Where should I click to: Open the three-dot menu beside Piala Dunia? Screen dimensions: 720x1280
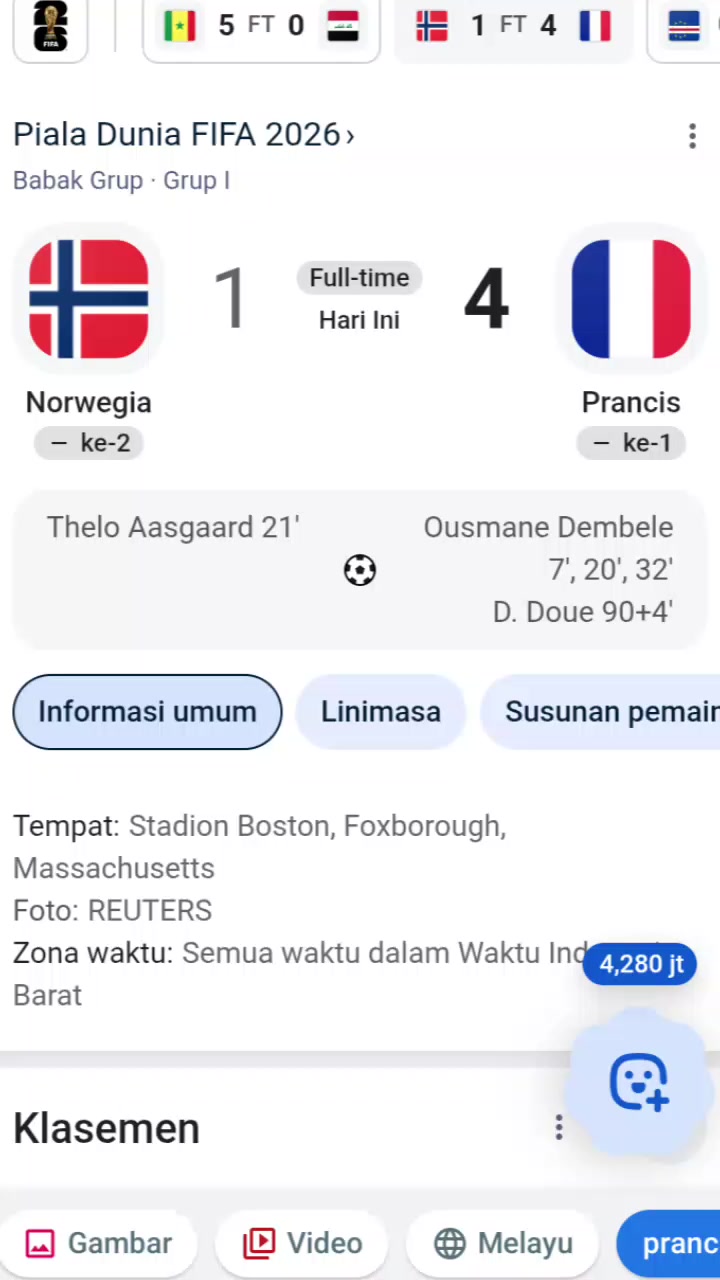[692, 136]
